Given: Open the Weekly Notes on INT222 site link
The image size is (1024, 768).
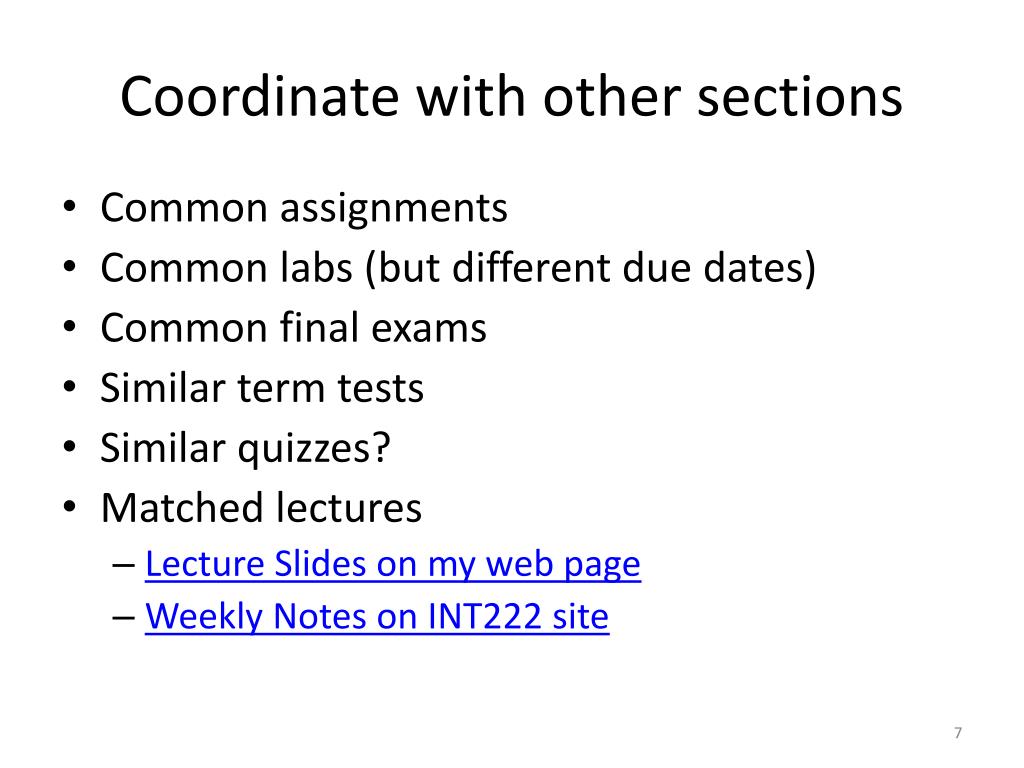Looking at the screenshot, I should coord(377,617).
